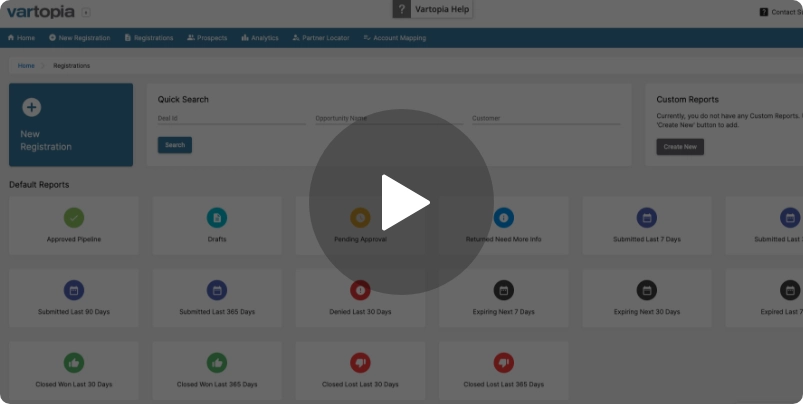Open Submitted Last 365 Days calendar icon
This screenshot has width=803, height=404.
(x=217, y=290)
